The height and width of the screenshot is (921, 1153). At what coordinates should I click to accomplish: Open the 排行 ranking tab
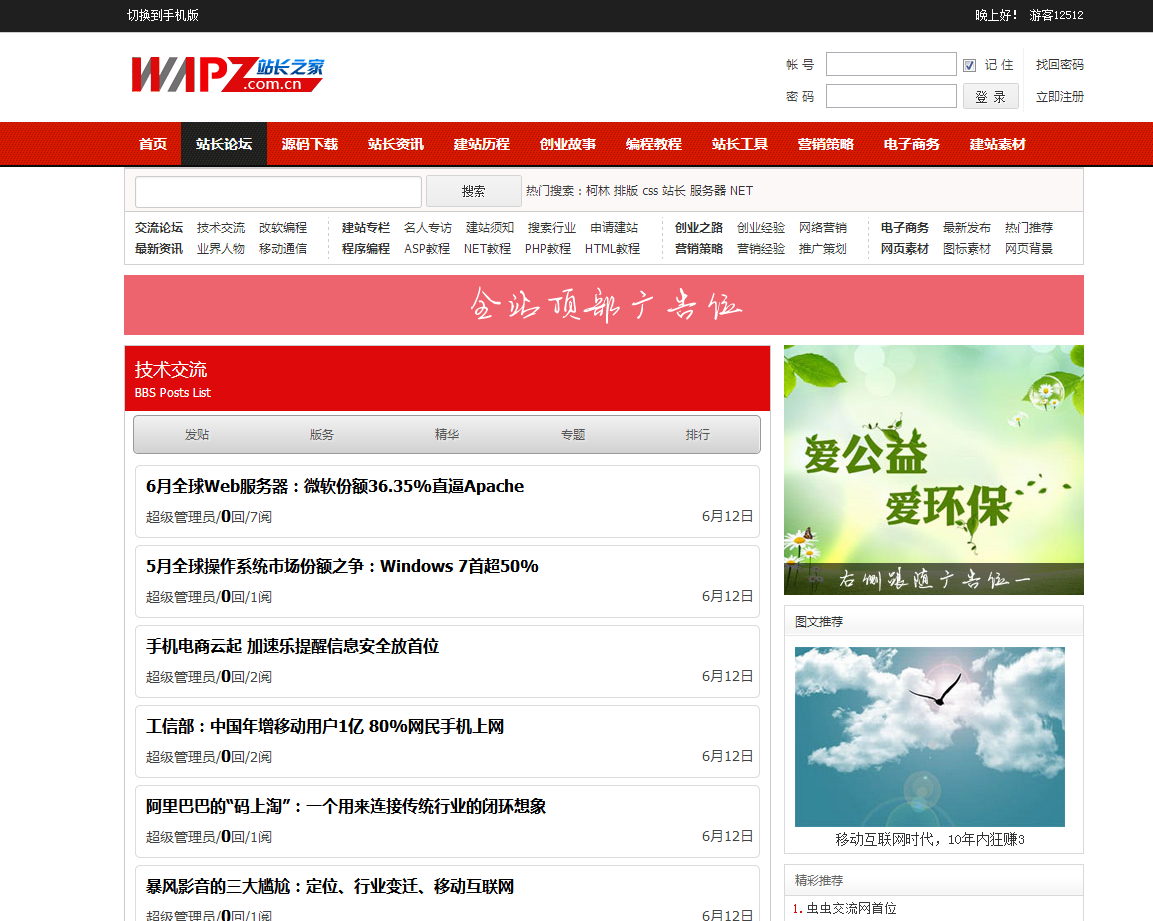coord(698,435)
